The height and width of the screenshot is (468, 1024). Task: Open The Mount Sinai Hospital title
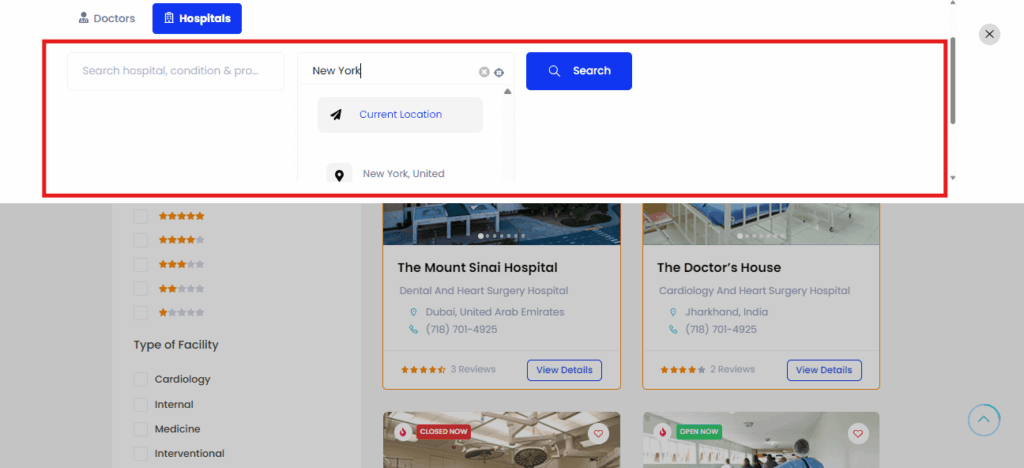pos(477,268)
